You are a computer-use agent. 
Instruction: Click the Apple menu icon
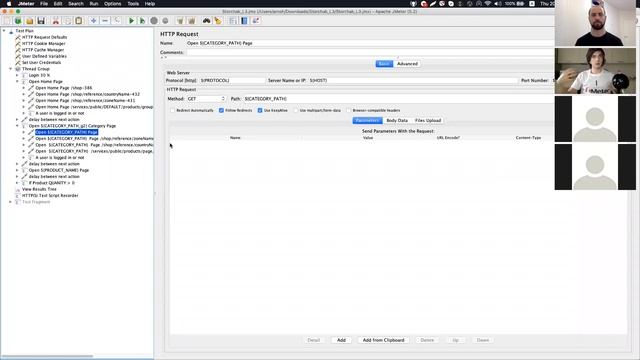(x=9, y=4)
